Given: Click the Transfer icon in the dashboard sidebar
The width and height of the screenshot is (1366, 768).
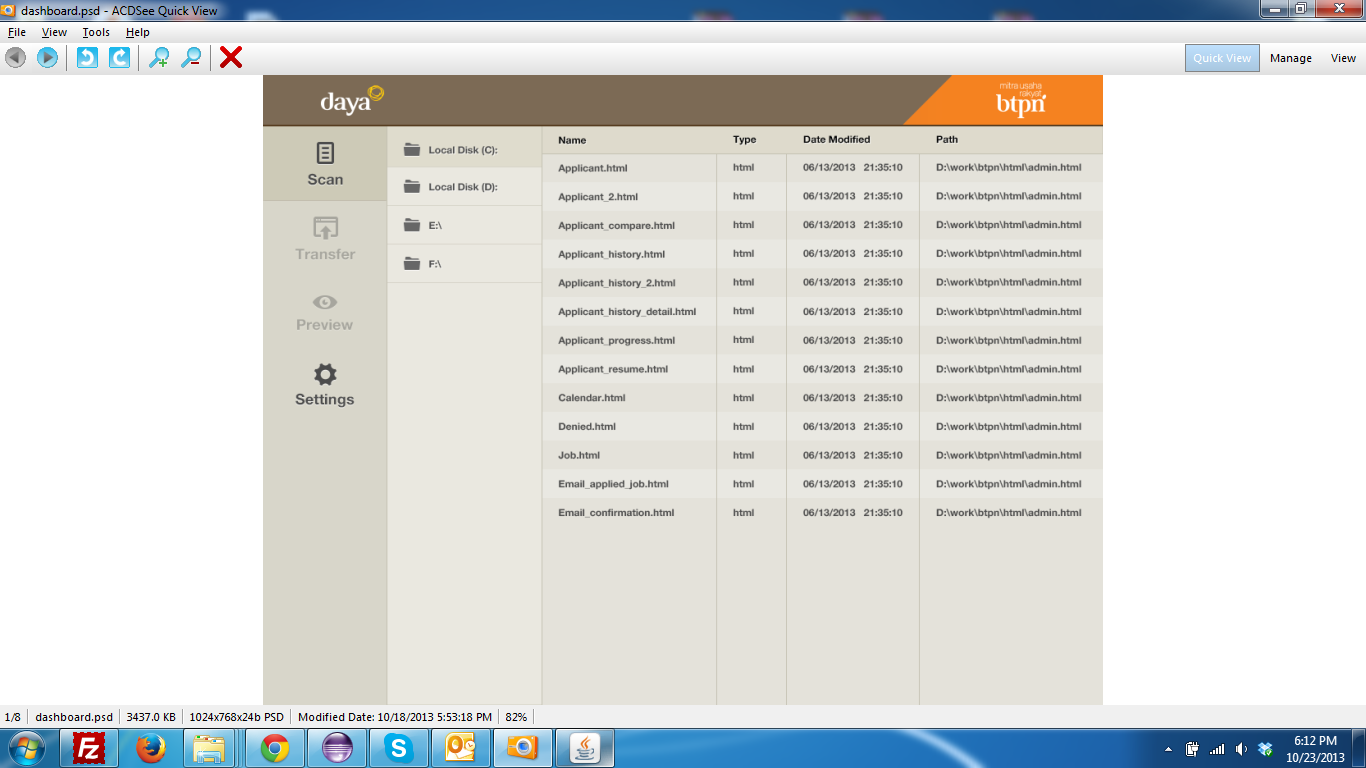Looking at the screenshot, I should point(325,228).
